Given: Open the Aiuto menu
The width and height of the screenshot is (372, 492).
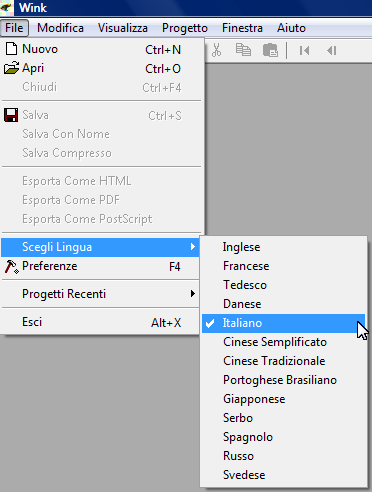Looking at the screenshot, I should pyautogui.click(x=291, y=28).
